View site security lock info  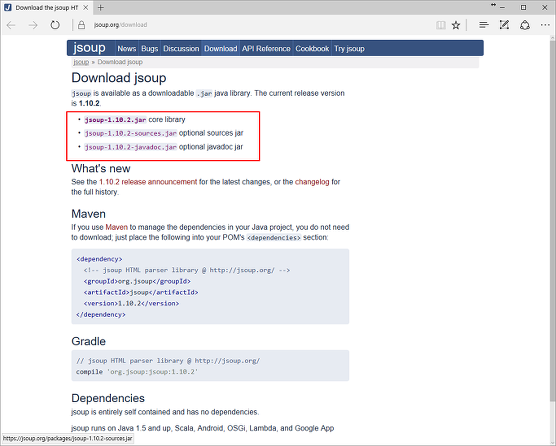point(82,25)
